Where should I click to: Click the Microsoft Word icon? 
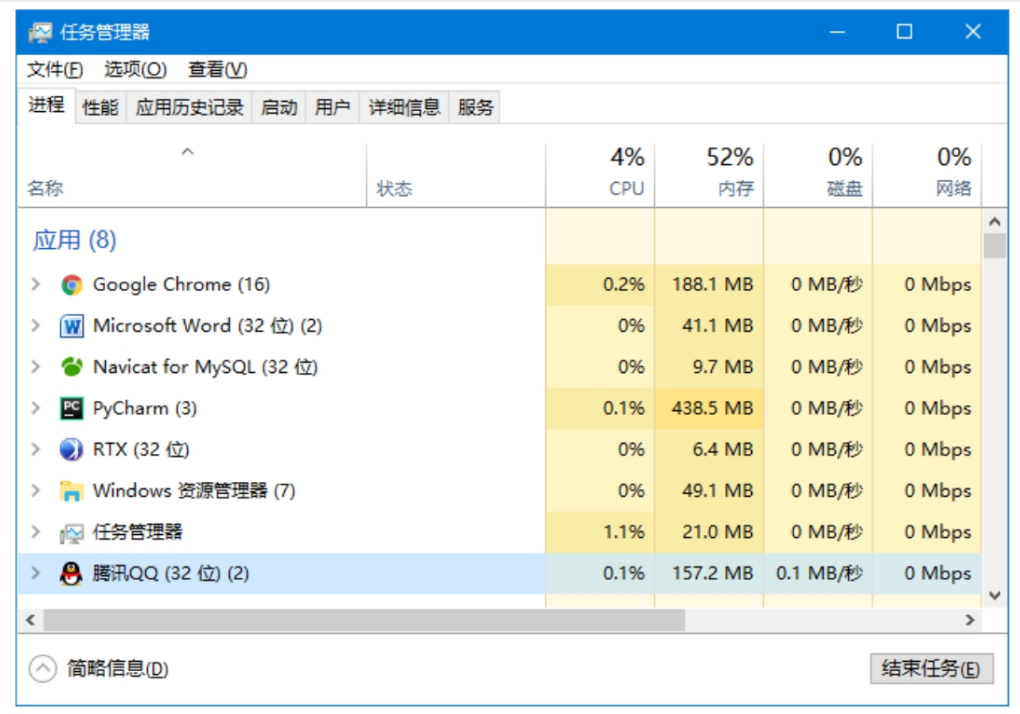coord(72,326)
